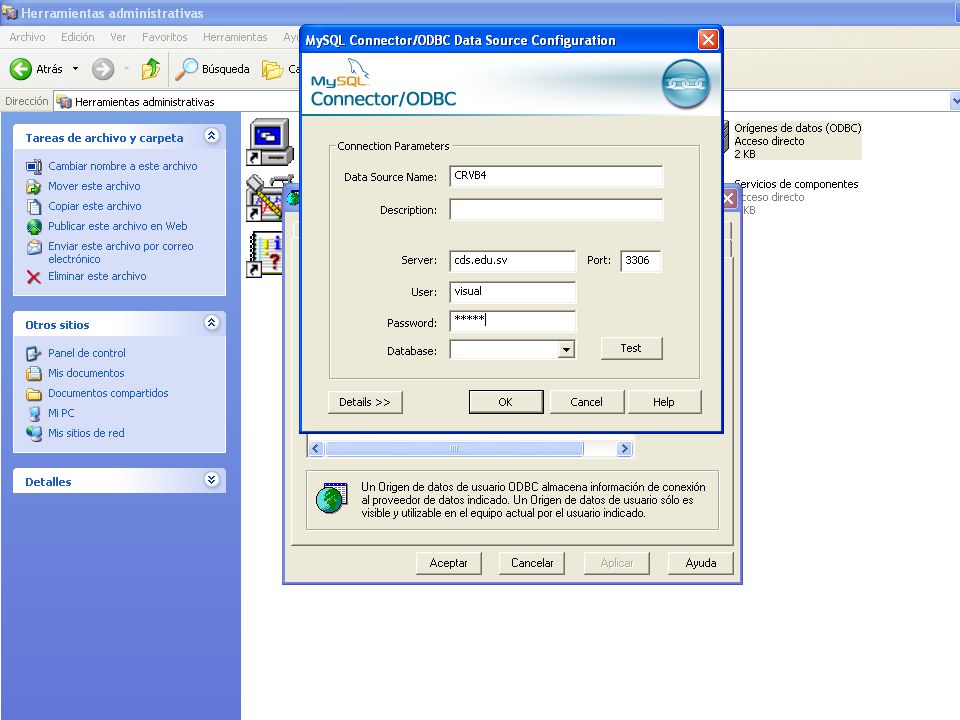This screenshot has width=960, height=720.
Task: Click the Test connection button
Action: point(631,348)
